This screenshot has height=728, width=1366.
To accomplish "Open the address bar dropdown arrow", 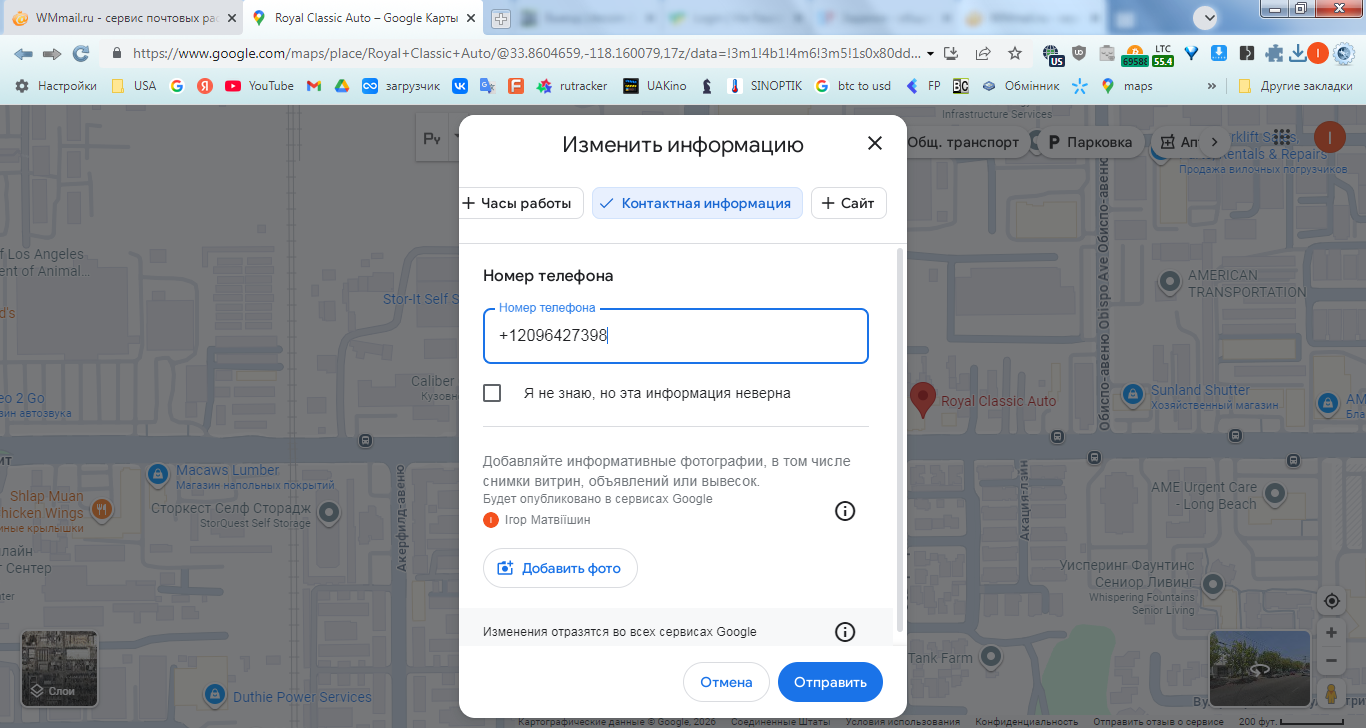I will pyautogui.click(x=931, y=53).
